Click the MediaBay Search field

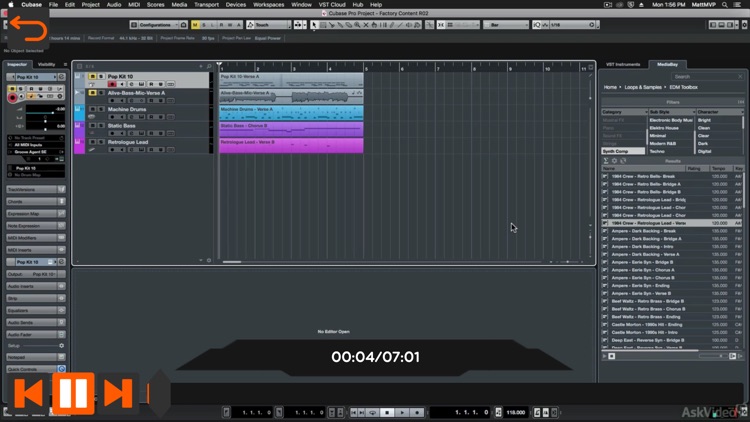pos(707,77)
